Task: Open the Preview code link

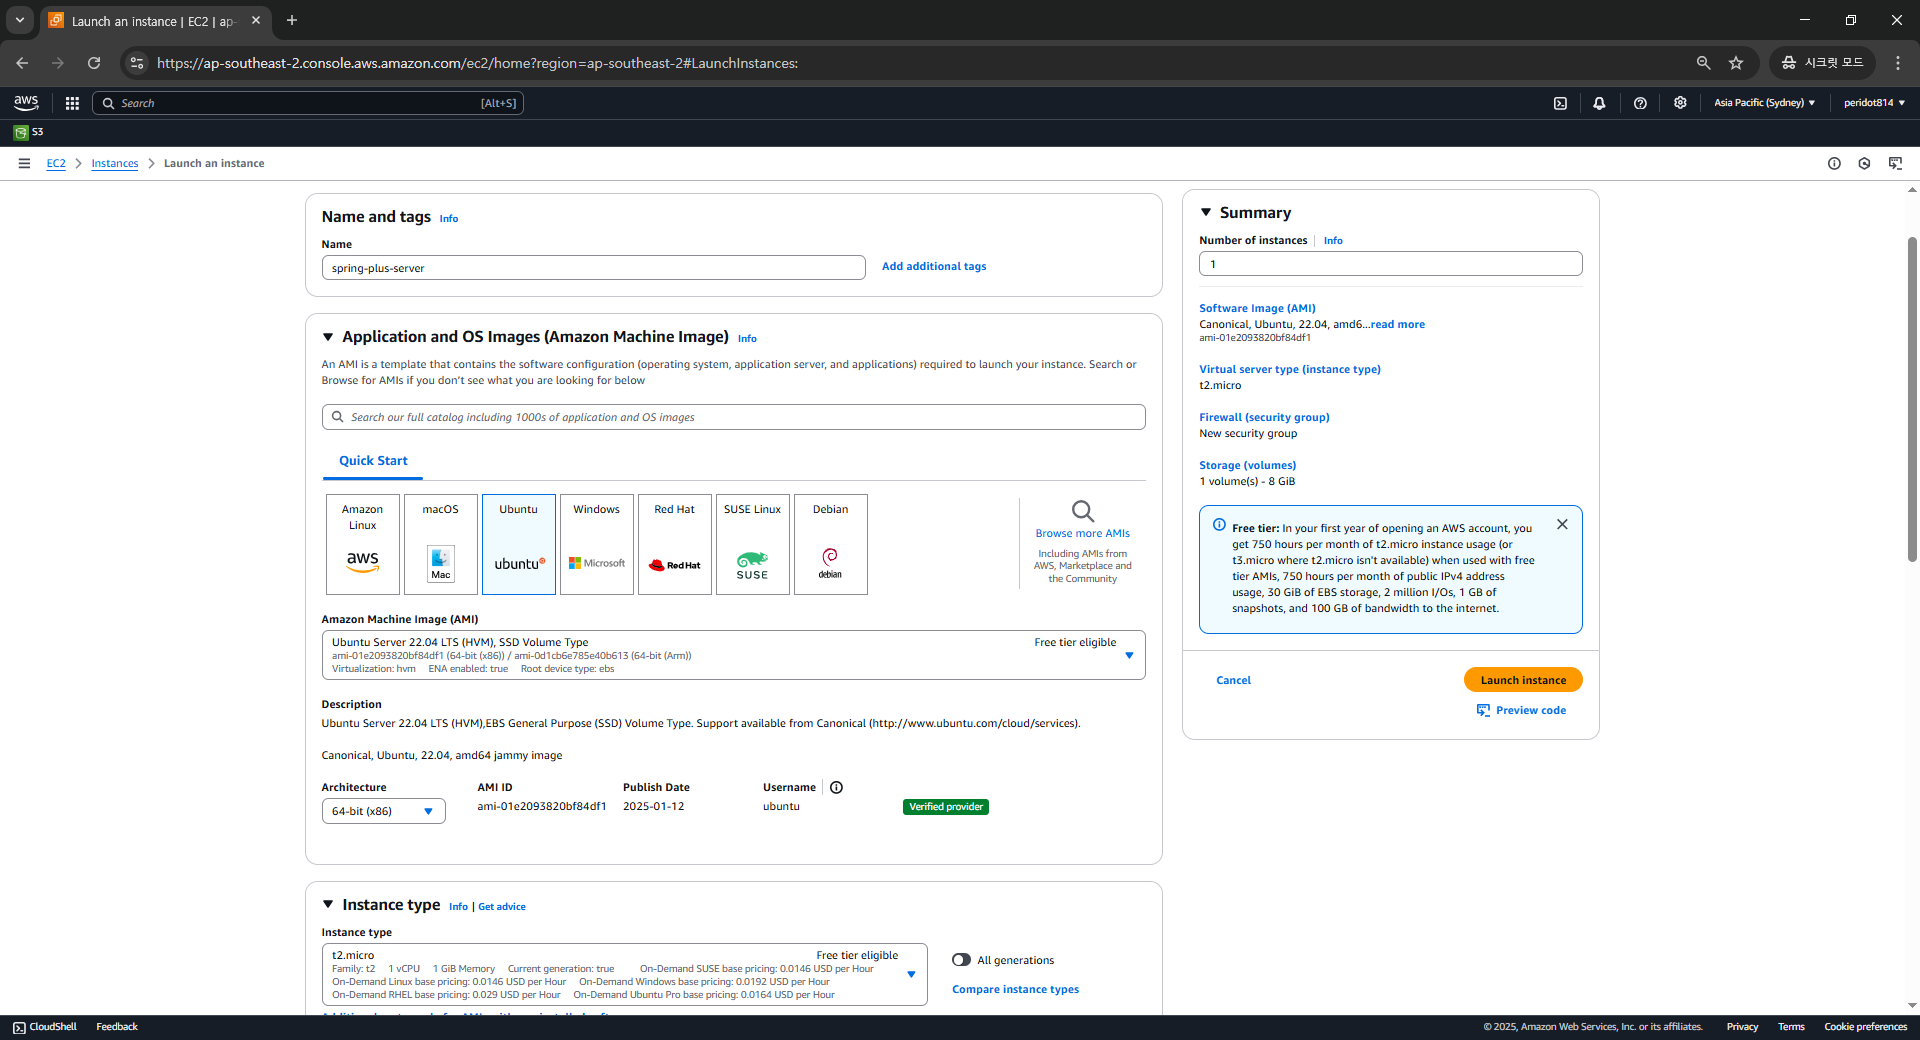Action: (x=1521, y=710)
